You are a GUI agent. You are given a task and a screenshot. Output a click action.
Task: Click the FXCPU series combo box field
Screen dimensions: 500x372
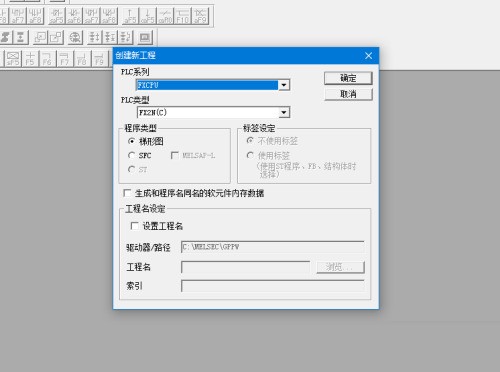[x=213, y=85]
